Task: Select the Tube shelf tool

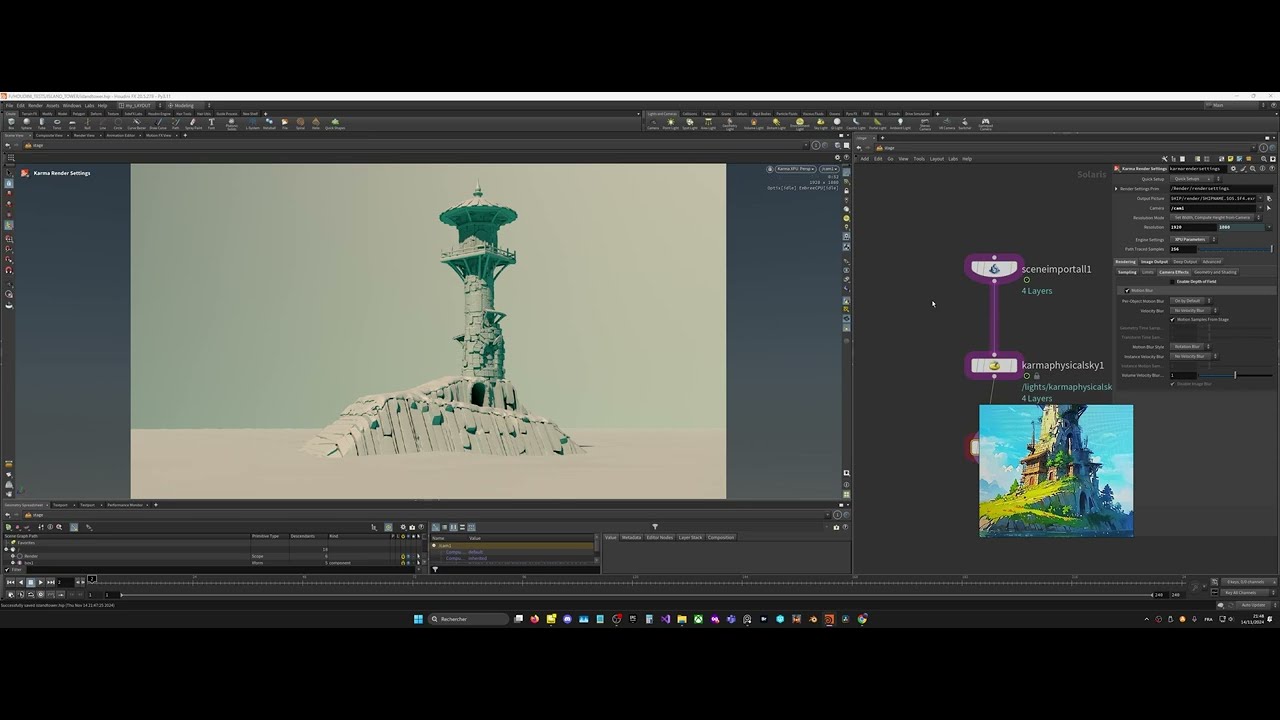Action: click(x=42, y=122)
